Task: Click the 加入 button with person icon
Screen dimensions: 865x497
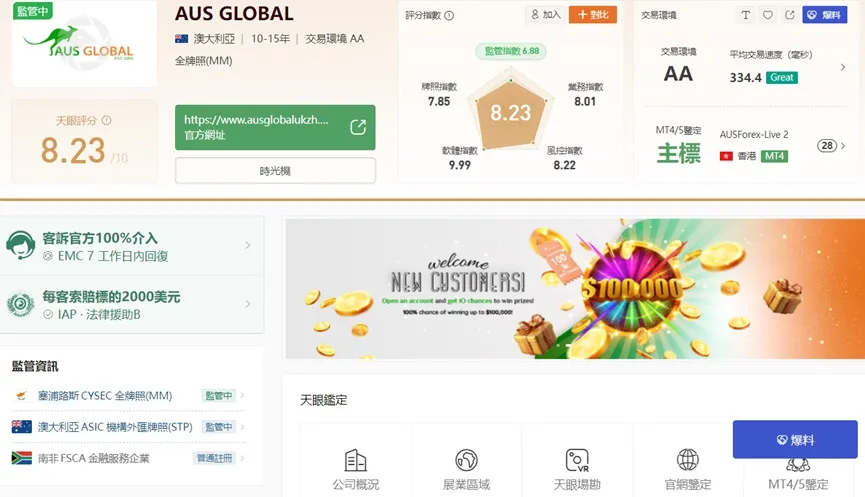Action: coord(545,15)
